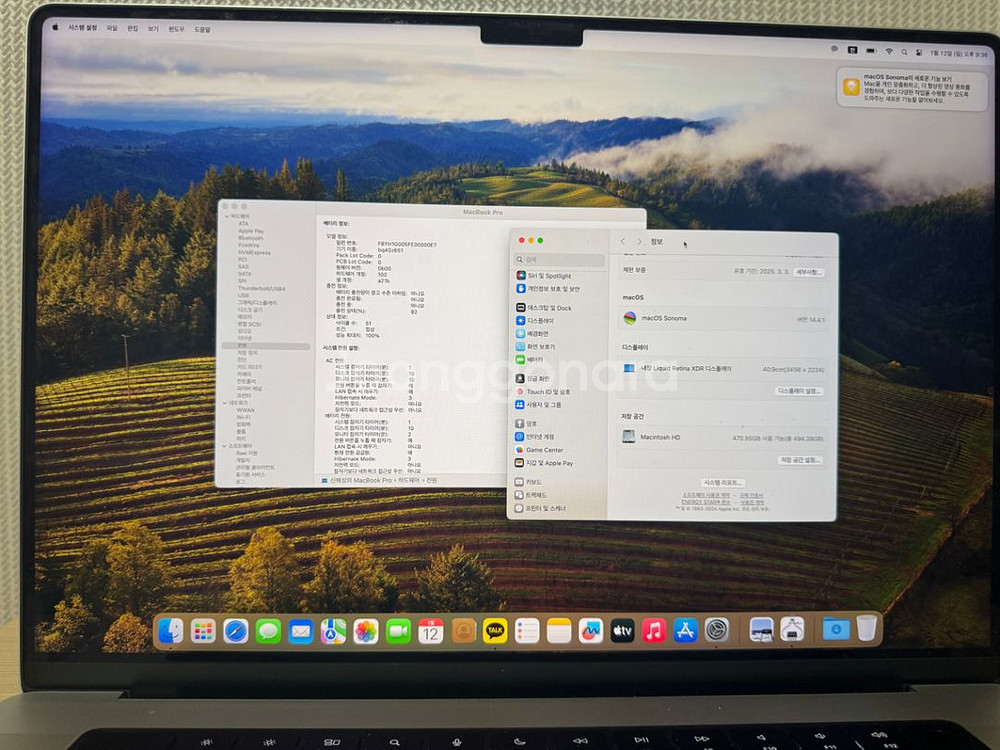Screen dimensions: 1000x750
Task: Open Game Center in the Settings sidebar
Action: click(x=540, y=450)
